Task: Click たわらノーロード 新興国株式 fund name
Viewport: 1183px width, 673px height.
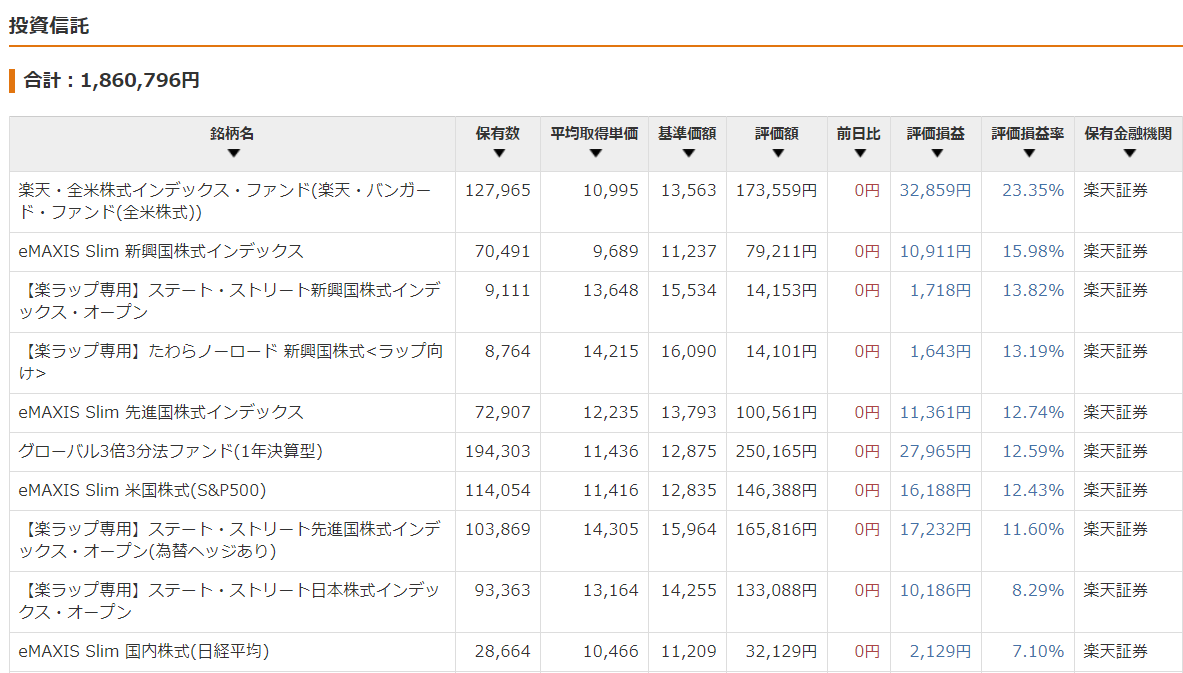Action: click(230, 362)
